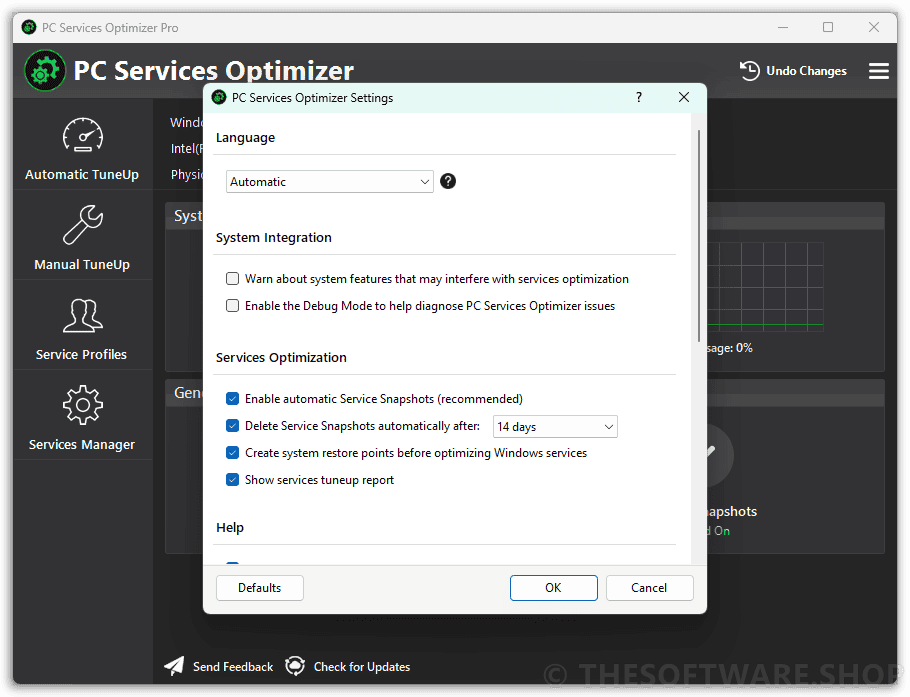Click Undo Changes label
This screenshot has height=697, width=910.
pyautogui.click(x=806, y=71)
